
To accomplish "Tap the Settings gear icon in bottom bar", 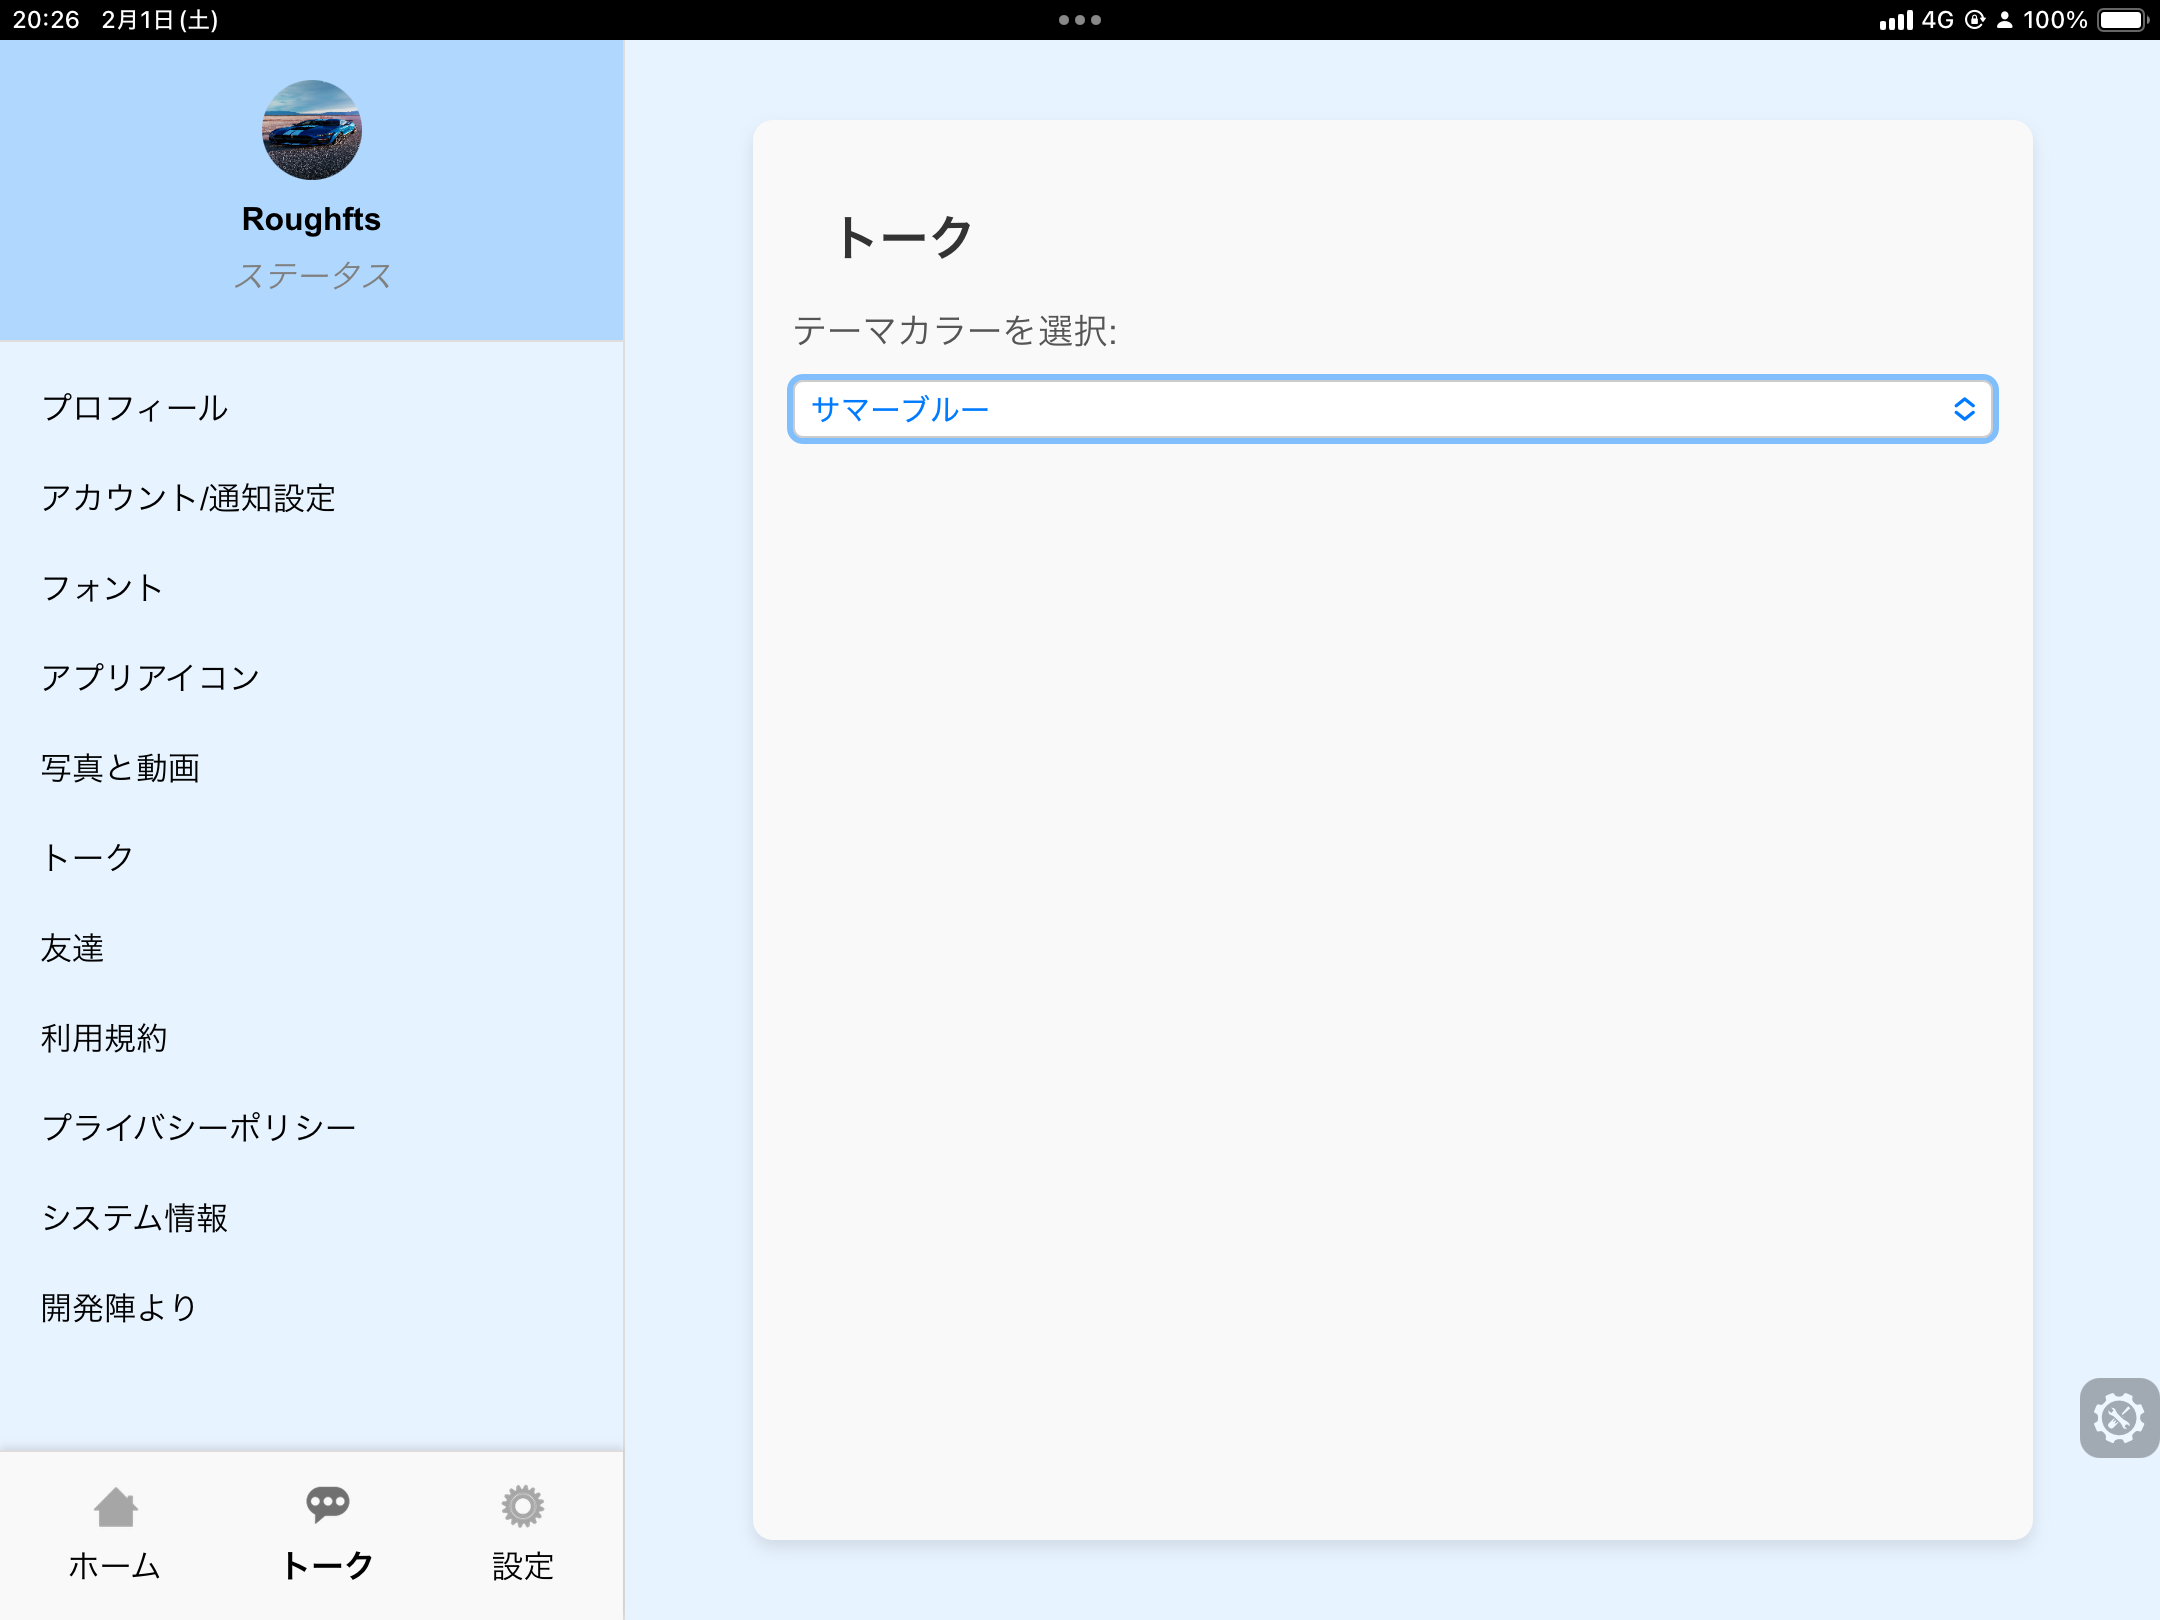I will tap(522, 1507).
